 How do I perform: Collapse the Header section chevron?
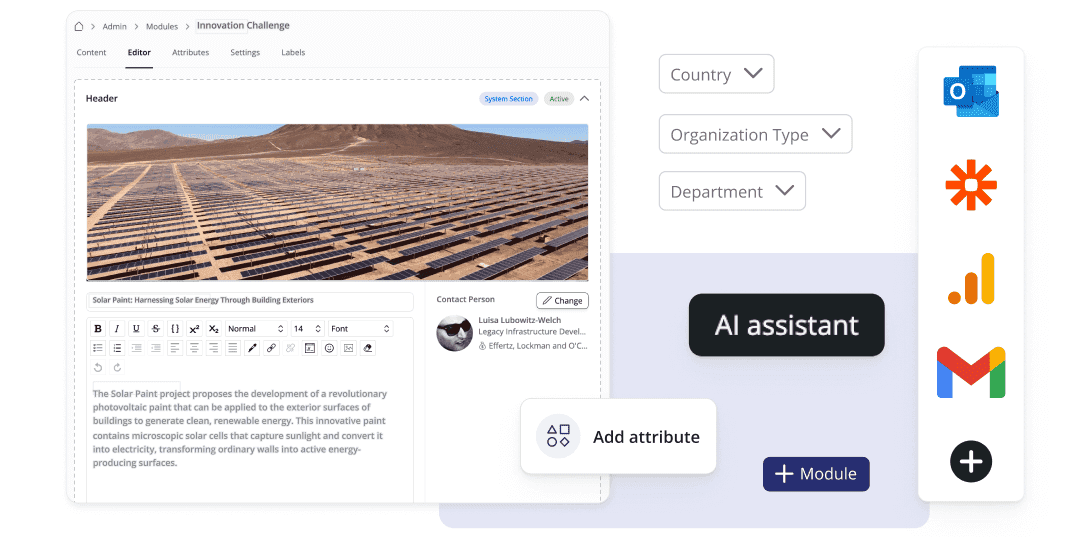pyautogui.click(x=584, y=99)
